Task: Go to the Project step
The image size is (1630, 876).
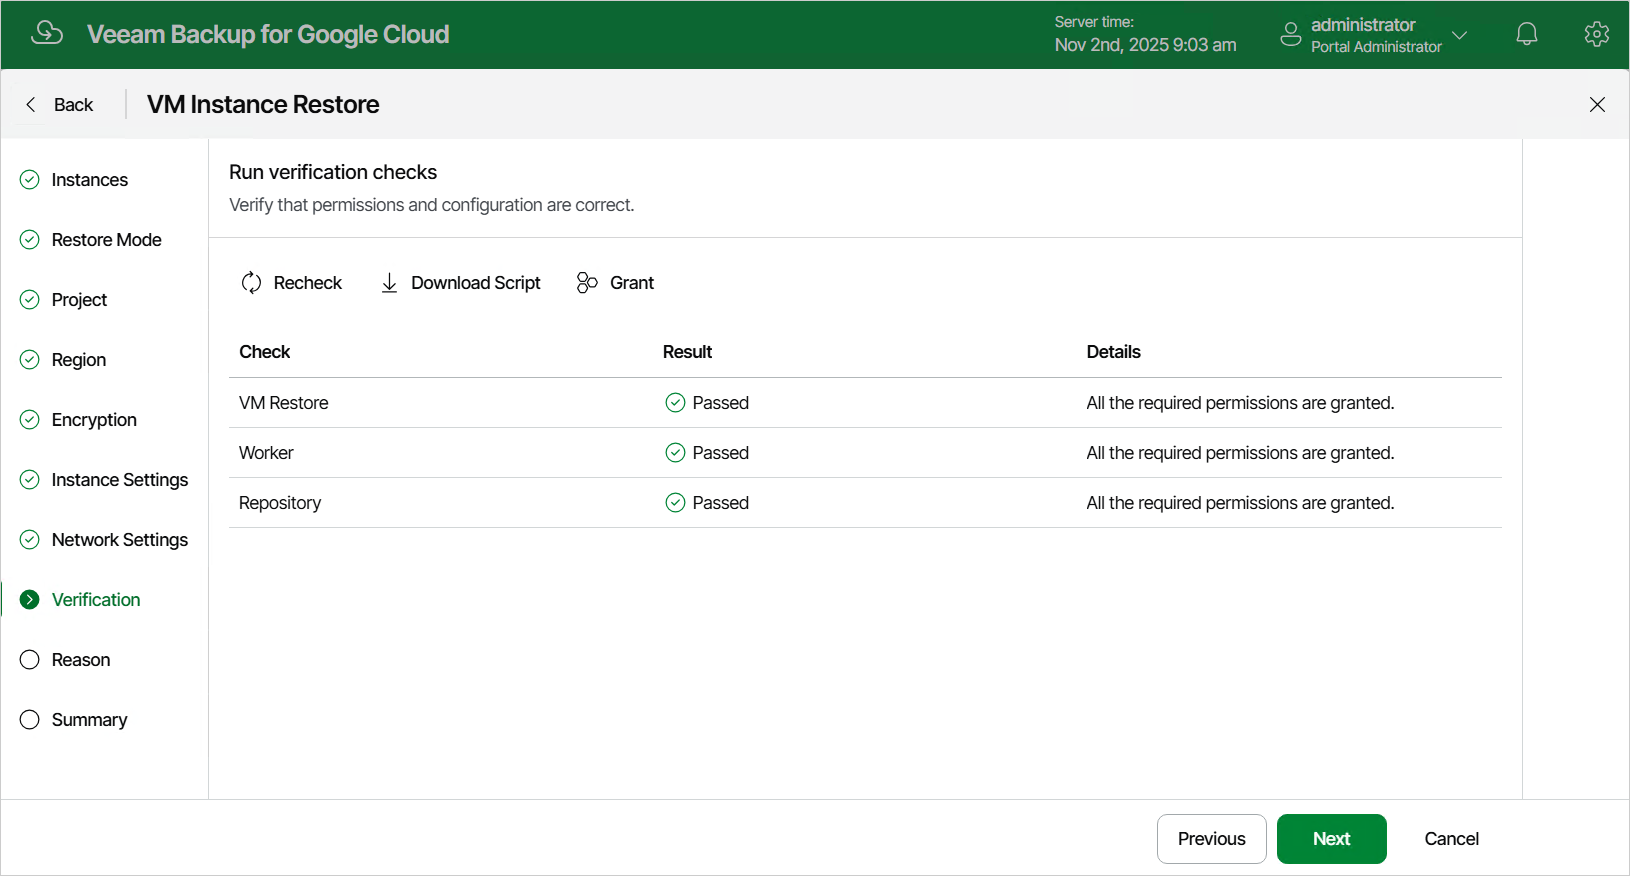Action: pyautogui.click(x=79, y=300)
